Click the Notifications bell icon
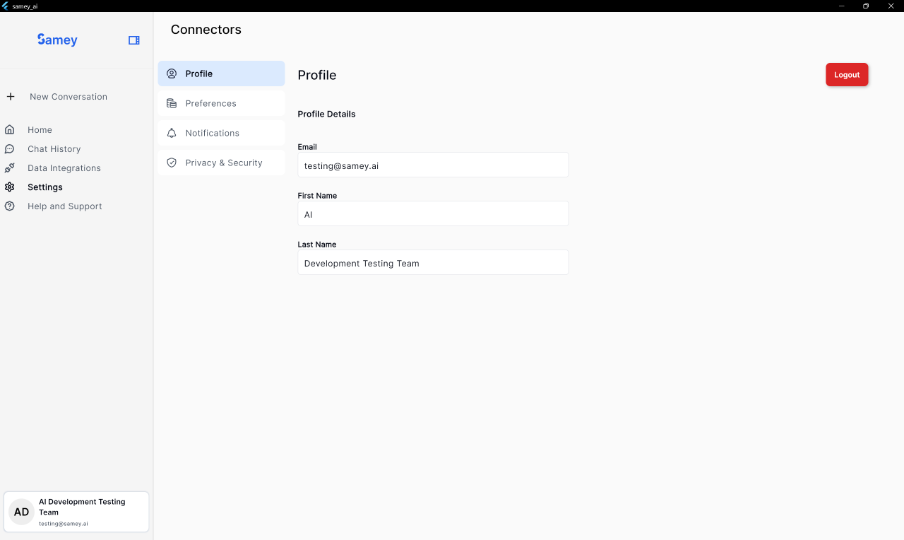This screenshot has width=904, height=540. 172,133
